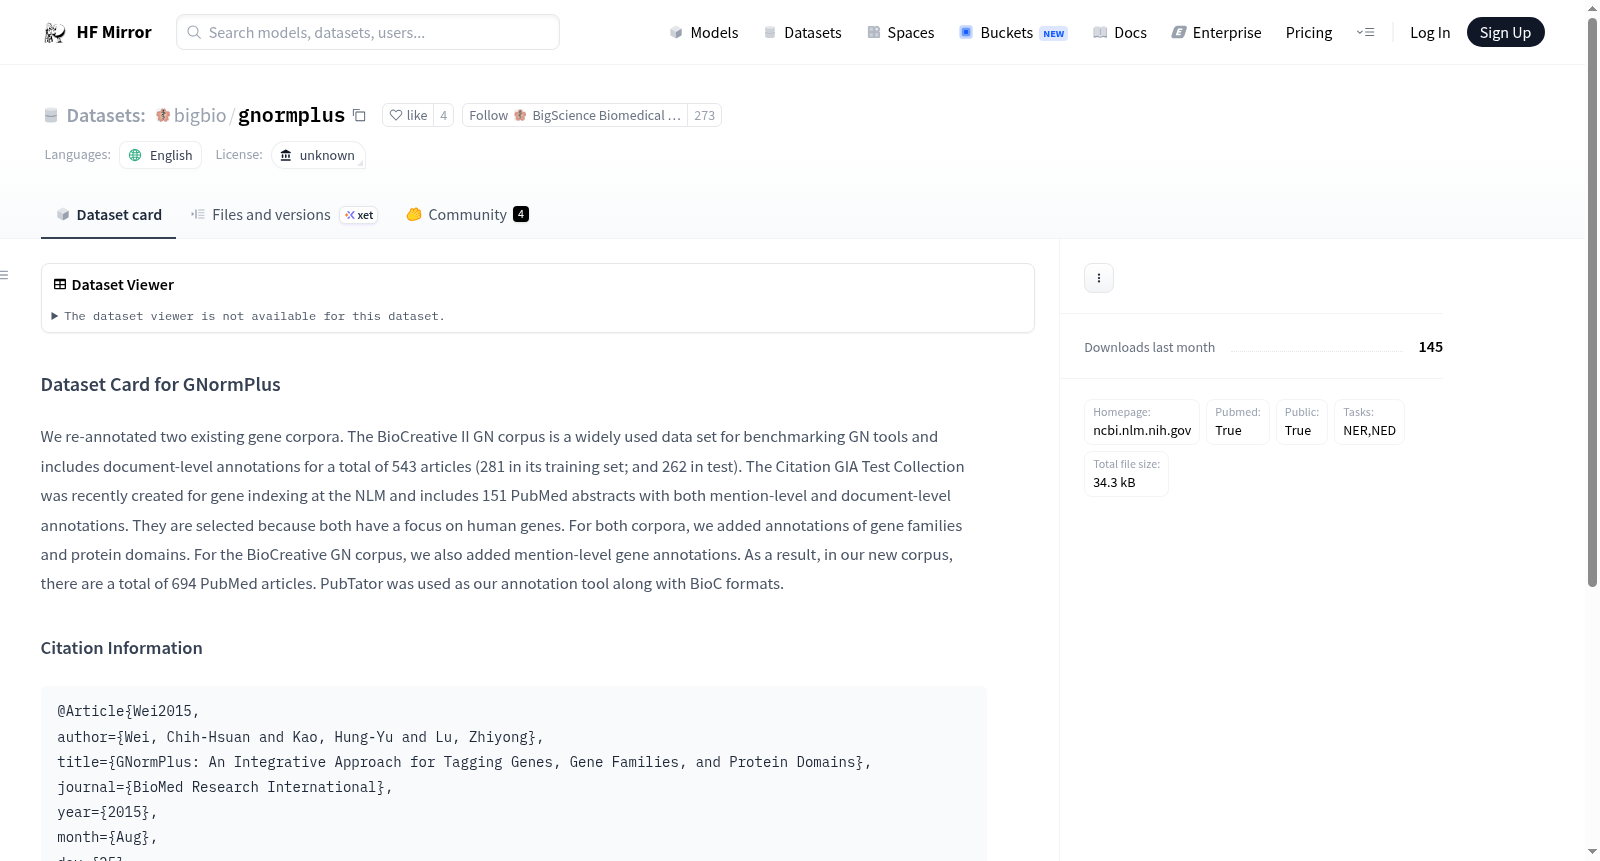
Task: Click the Pubmed: True tag
Action: [1238, 422]
